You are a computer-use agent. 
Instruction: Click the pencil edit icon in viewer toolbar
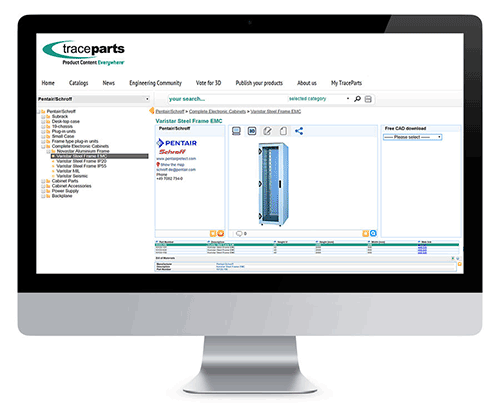point(268,131)
